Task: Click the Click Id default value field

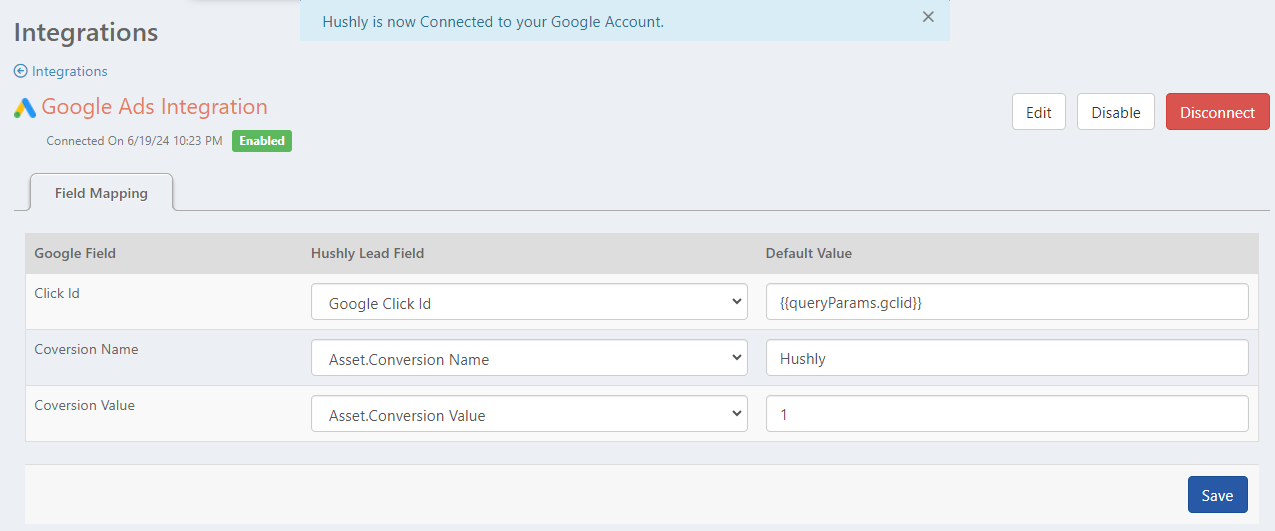Action: 1006,302
